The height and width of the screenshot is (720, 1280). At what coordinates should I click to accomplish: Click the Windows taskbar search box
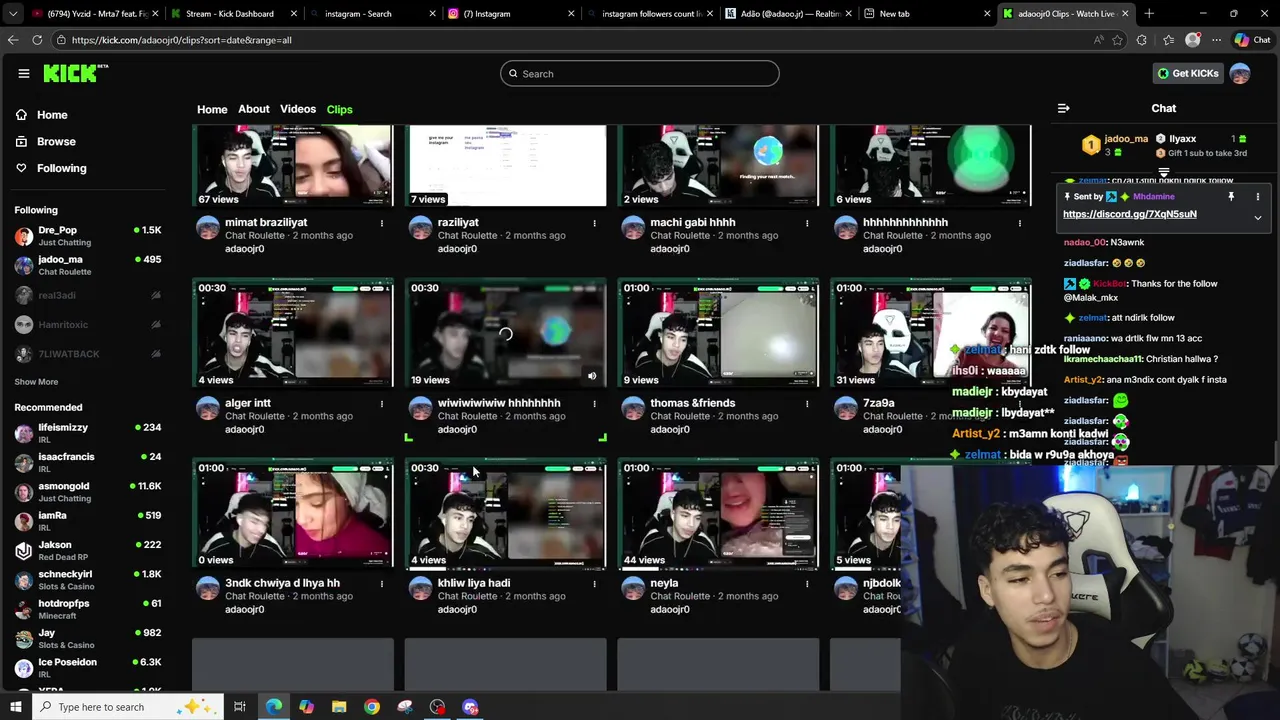pos(127,707)
